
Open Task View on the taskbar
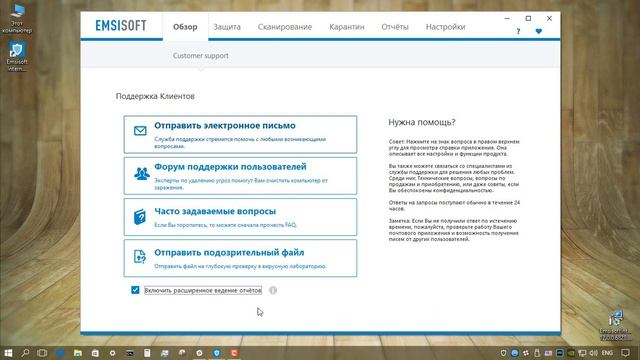pyautogui.click(x=42, y=353)
